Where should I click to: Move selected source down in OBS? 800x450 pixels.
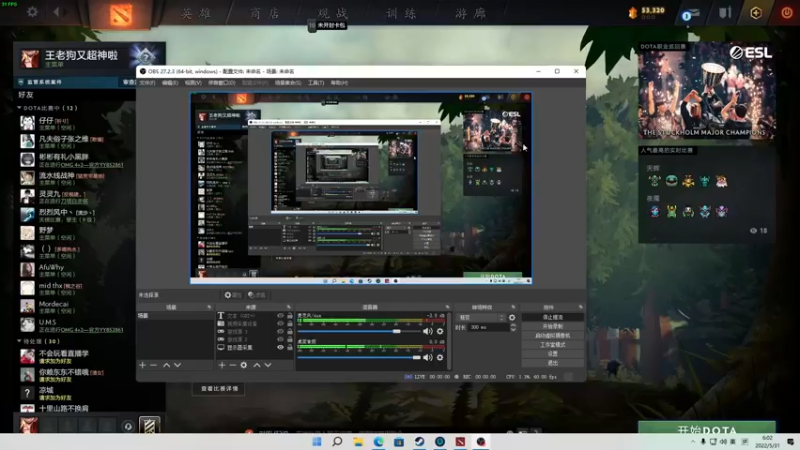click(268, 365)
